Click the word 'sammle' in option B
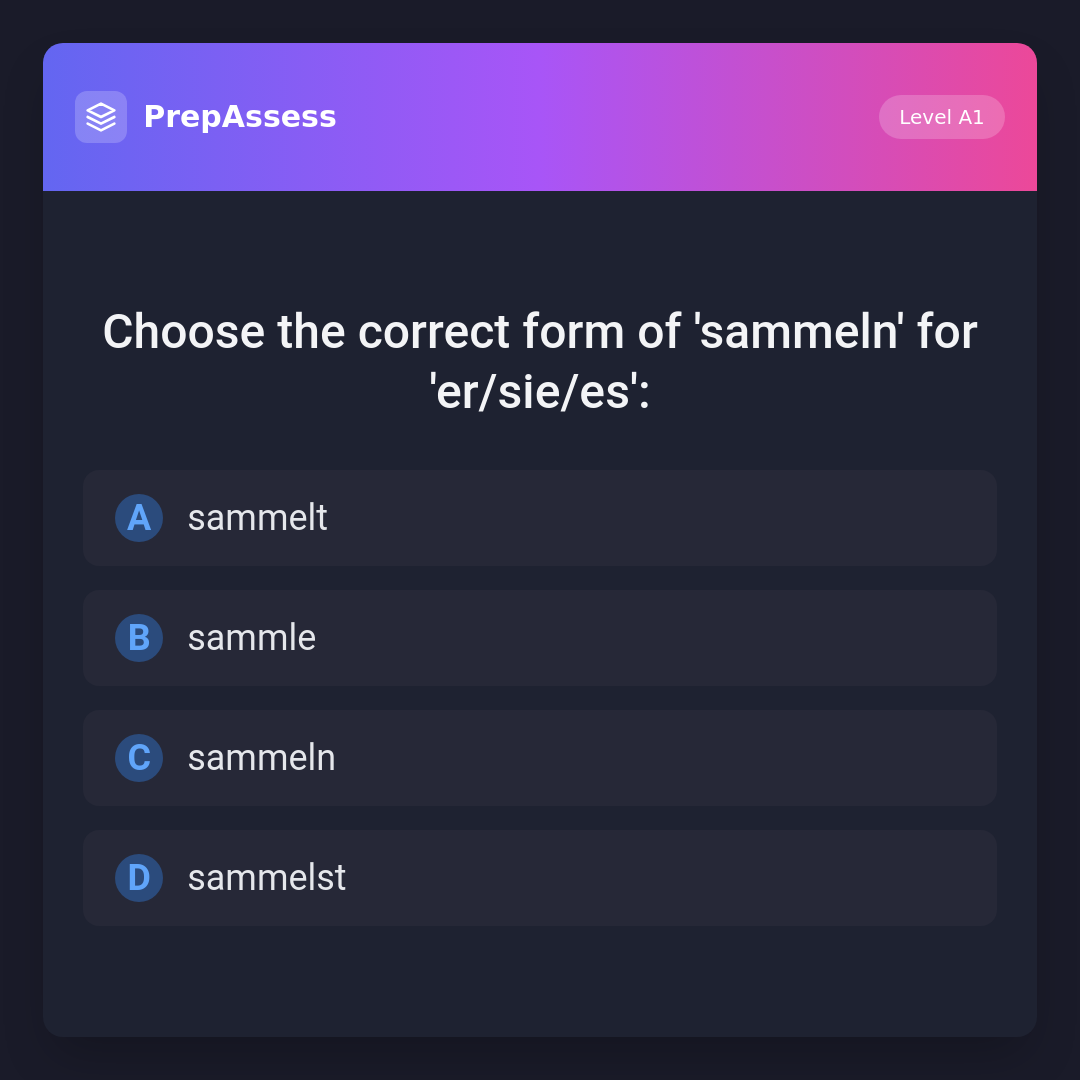This screenshot has height=1080, width=1080. 251,638
